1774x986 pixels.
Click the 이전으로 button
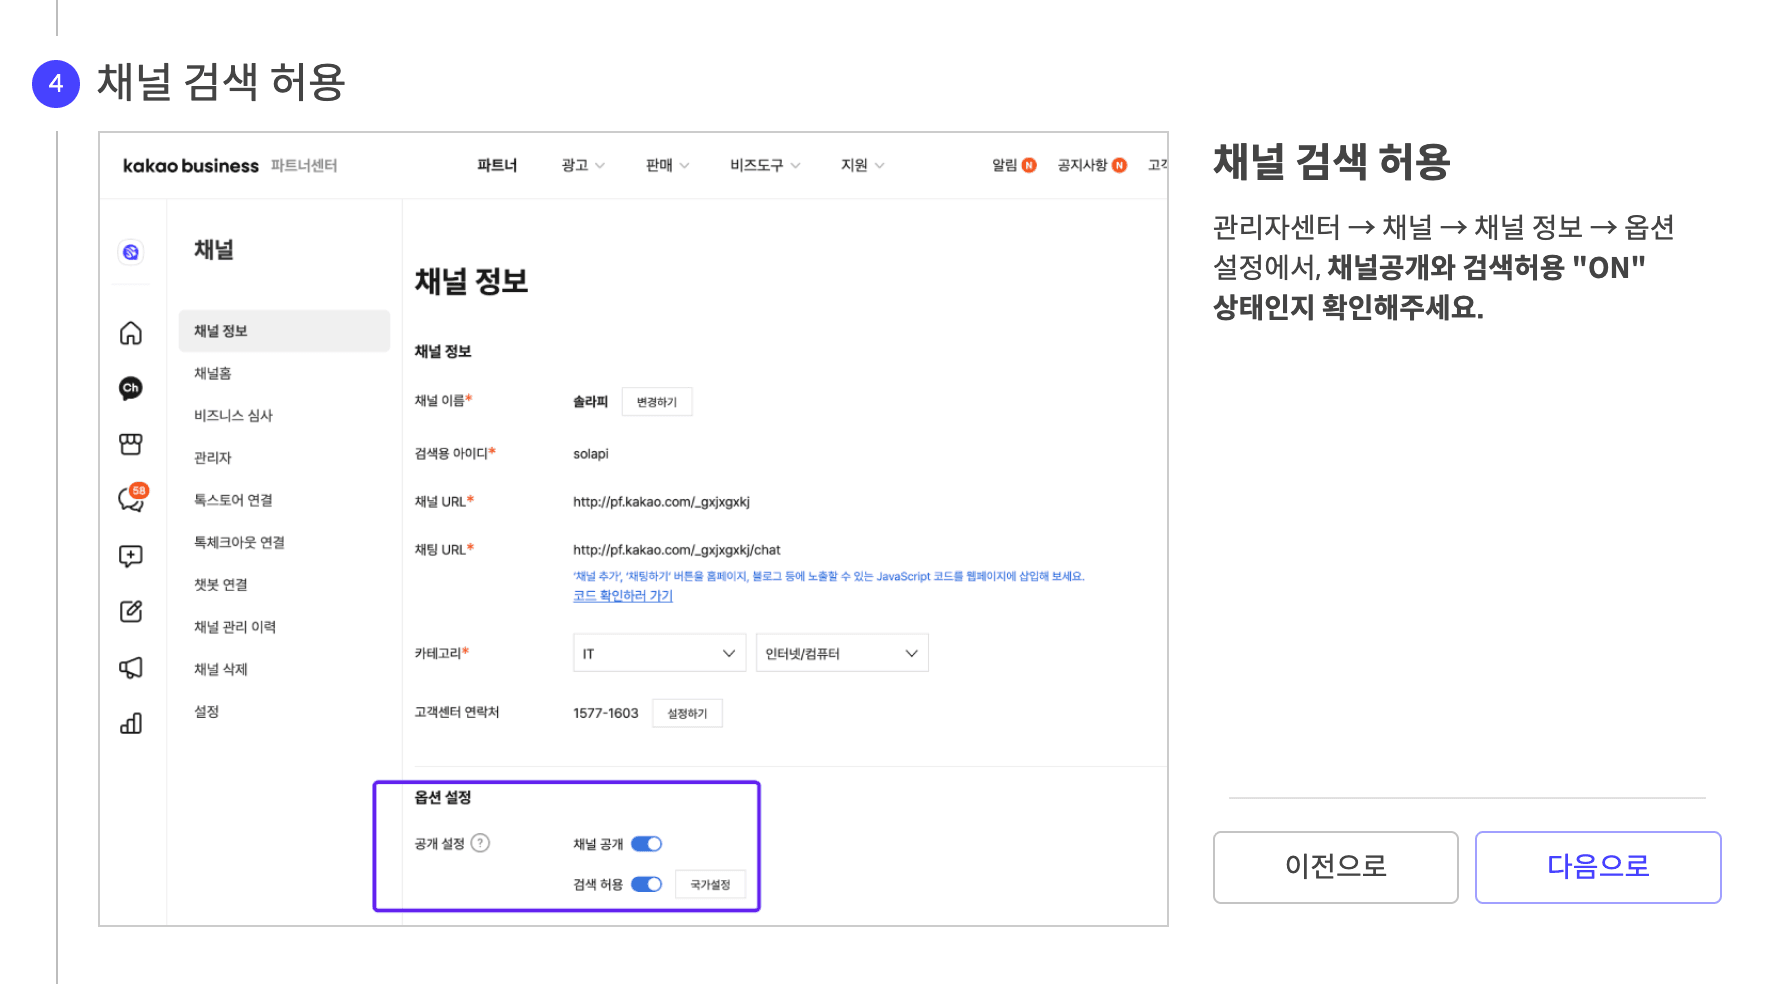[x=1336, y=867]
